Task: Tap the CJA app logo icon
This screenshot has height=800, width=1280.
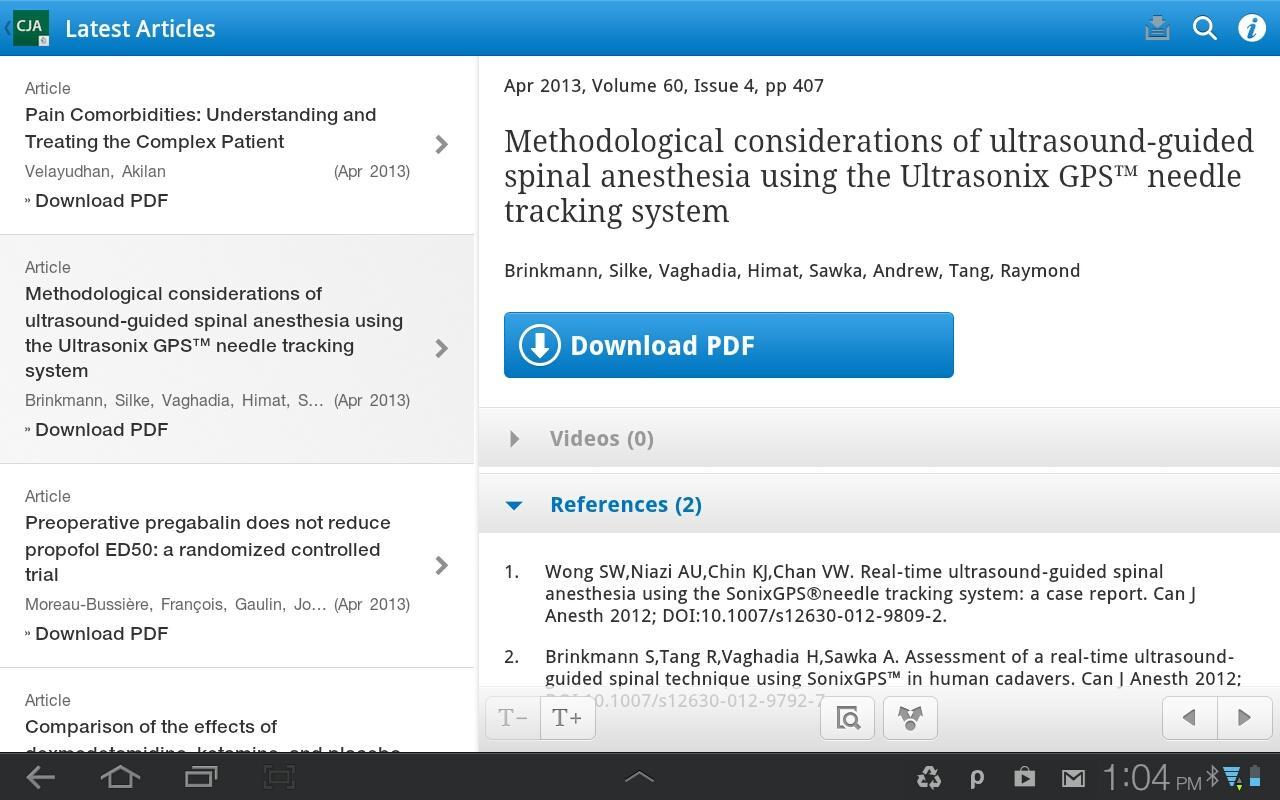Action: [x=30, y=28]
